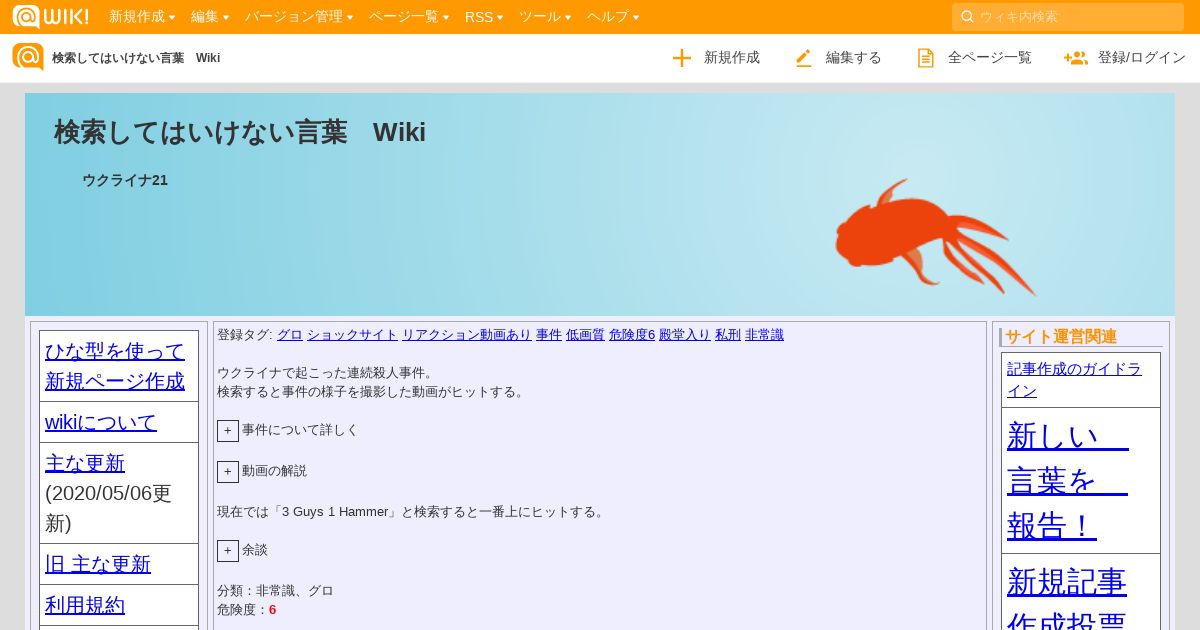
Task: Click the 分類：非常識、グロ line
Action: 275,591
